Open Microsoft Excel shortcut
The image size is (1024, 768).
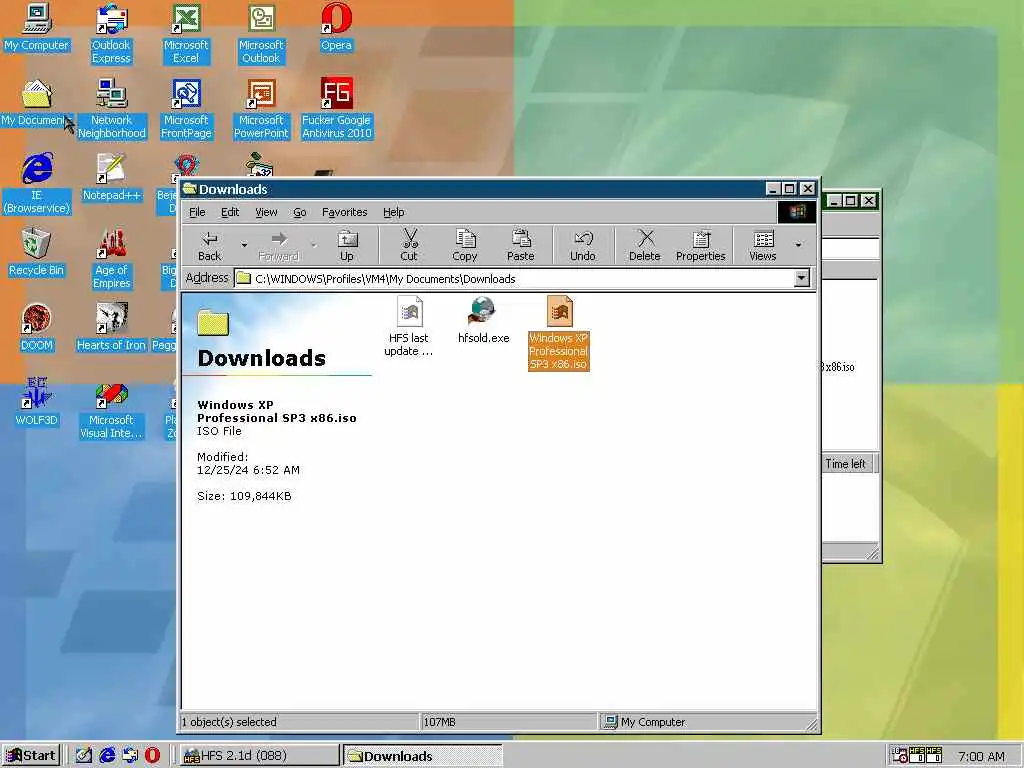186,34
